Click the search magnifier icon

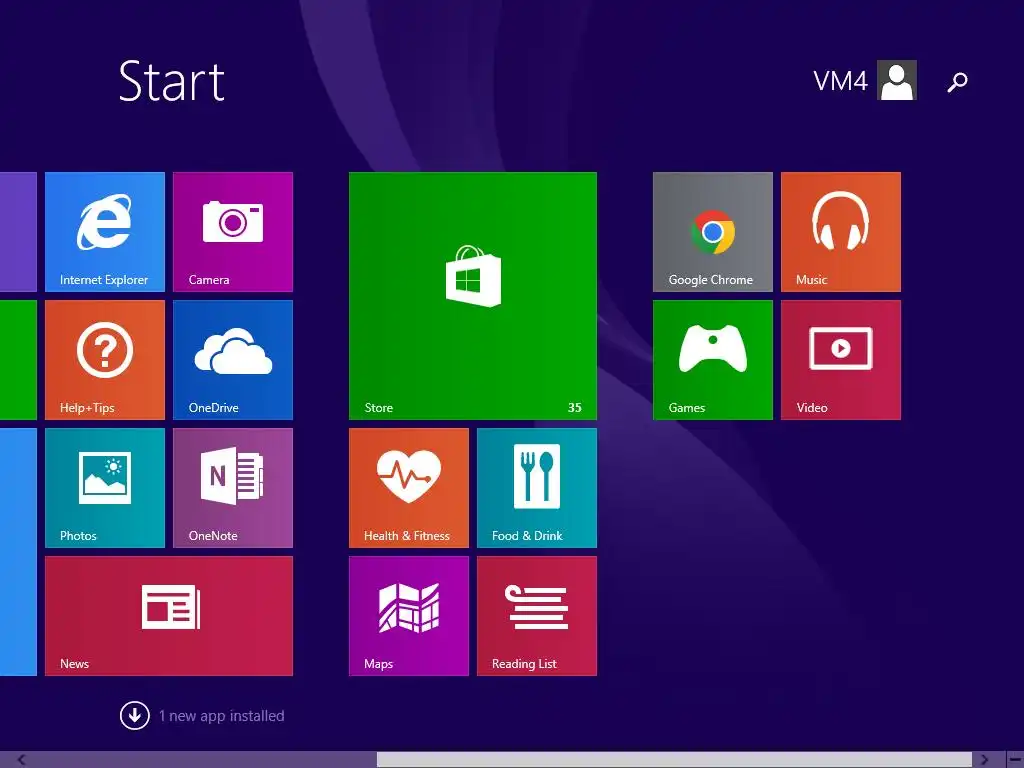click(957, 82)
